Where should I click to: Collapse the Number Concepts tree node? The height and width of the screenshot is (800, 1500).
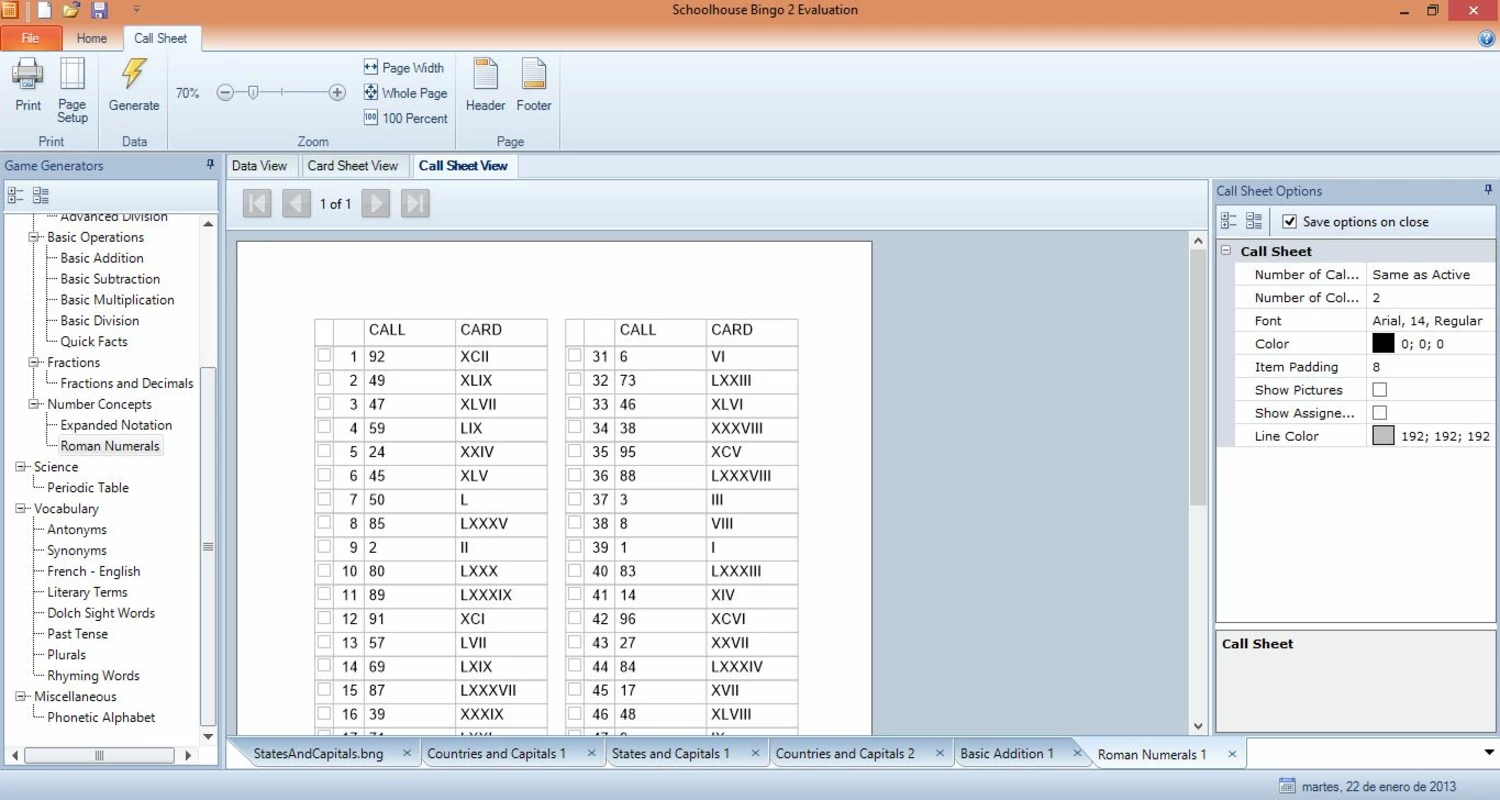point(35,404)
